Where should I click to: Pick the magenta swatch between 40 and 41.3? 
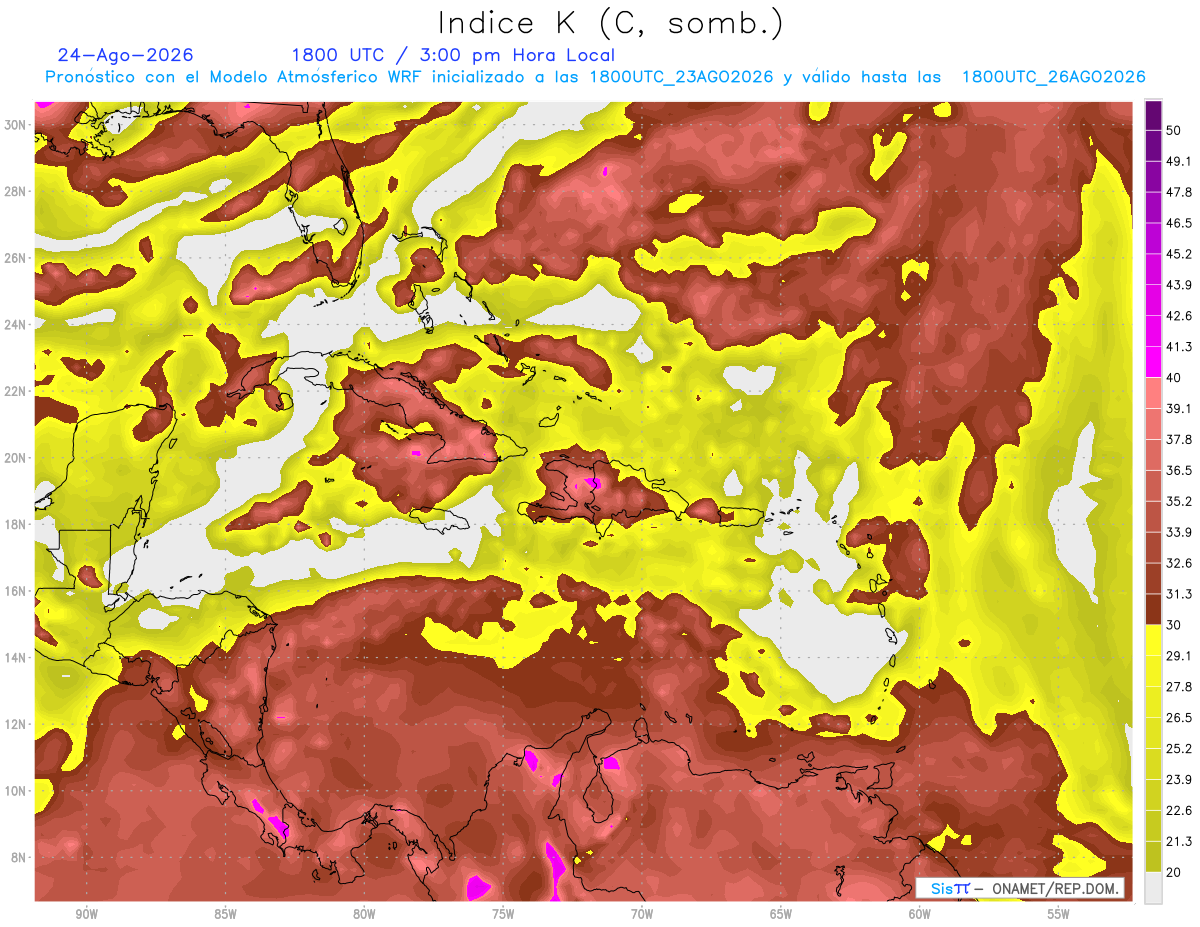click(x=1153, y=362)
